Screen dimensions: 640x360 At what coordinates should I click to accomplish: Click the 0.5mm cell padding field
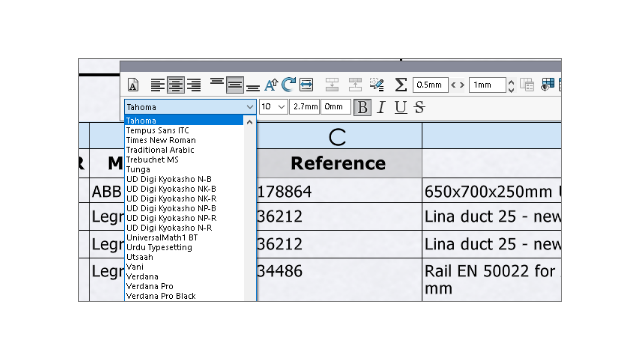430,85
